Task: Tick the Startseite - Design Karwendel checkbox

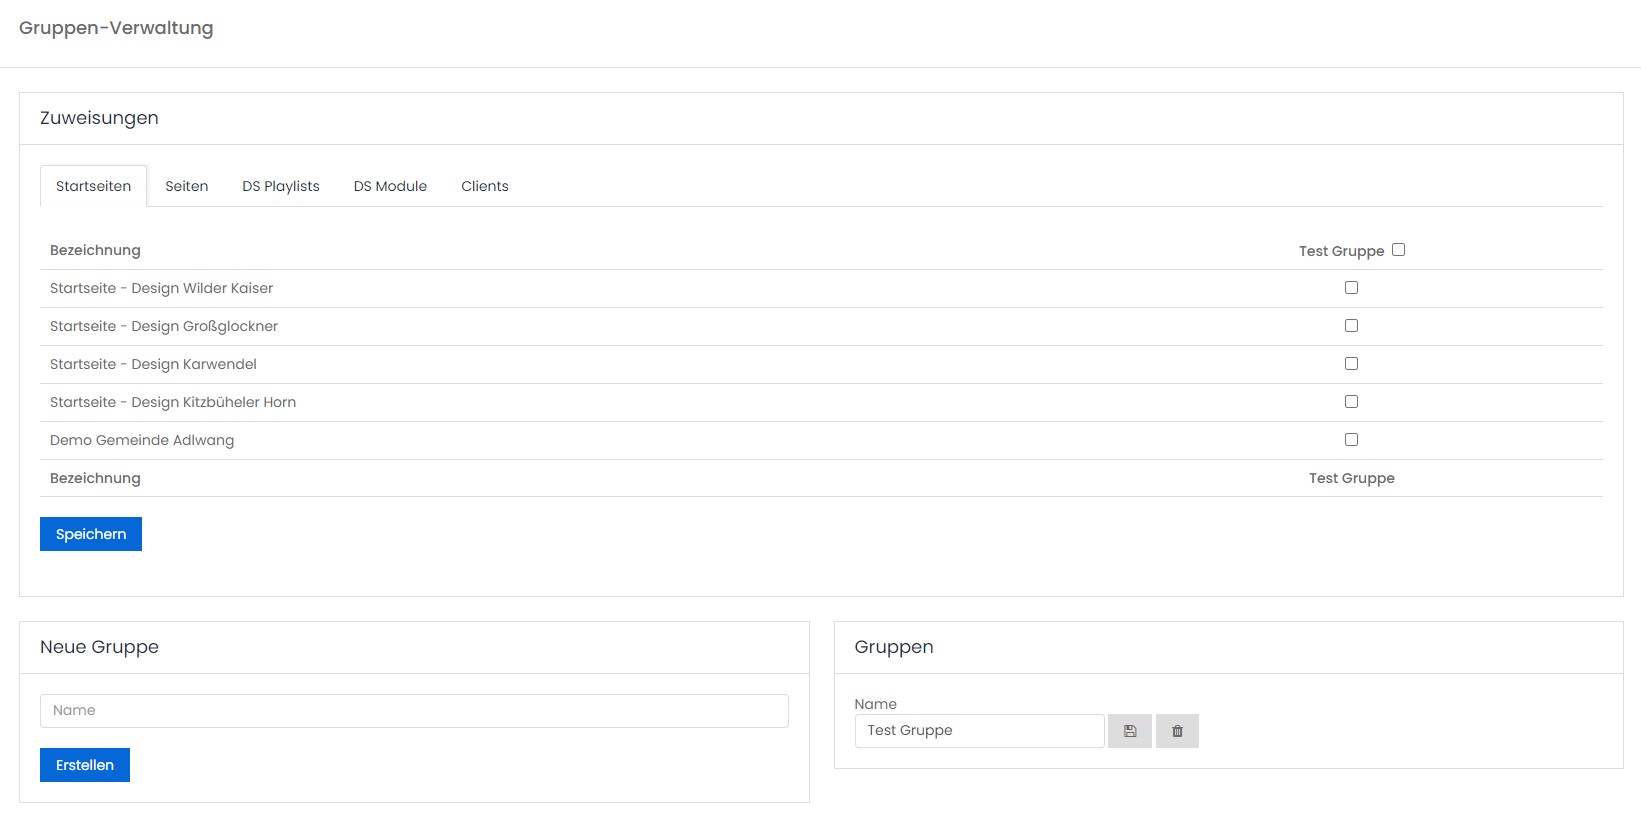Action: (1351, 364)
